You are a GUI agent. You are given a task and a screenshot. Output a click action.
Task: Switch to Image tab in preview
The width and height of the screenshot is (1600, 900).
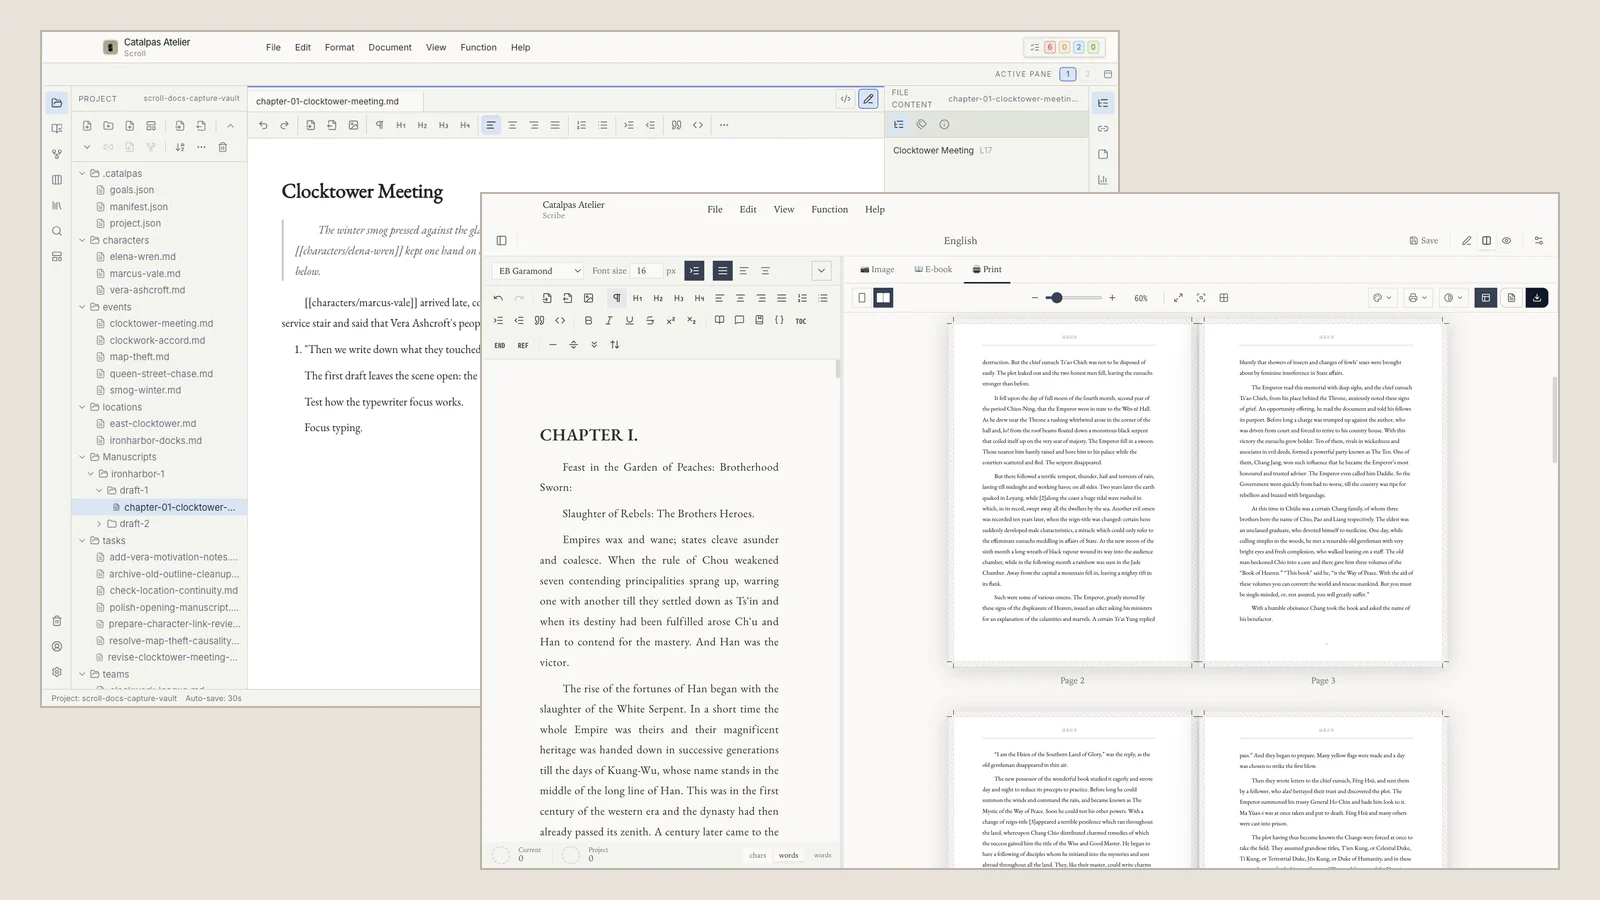(x=878, y=270)
